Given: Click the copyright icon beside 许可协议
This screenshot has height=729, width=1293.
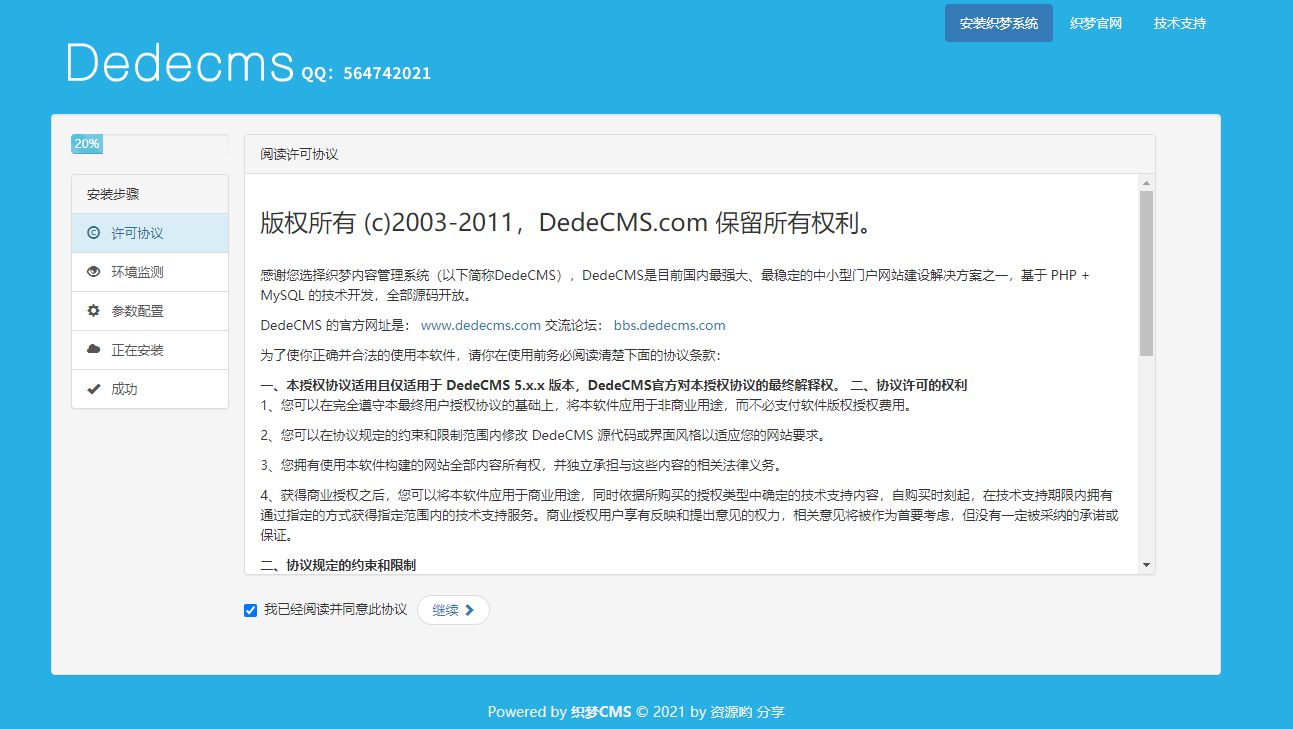Looking at the screenshot, I should coord(94,233).
